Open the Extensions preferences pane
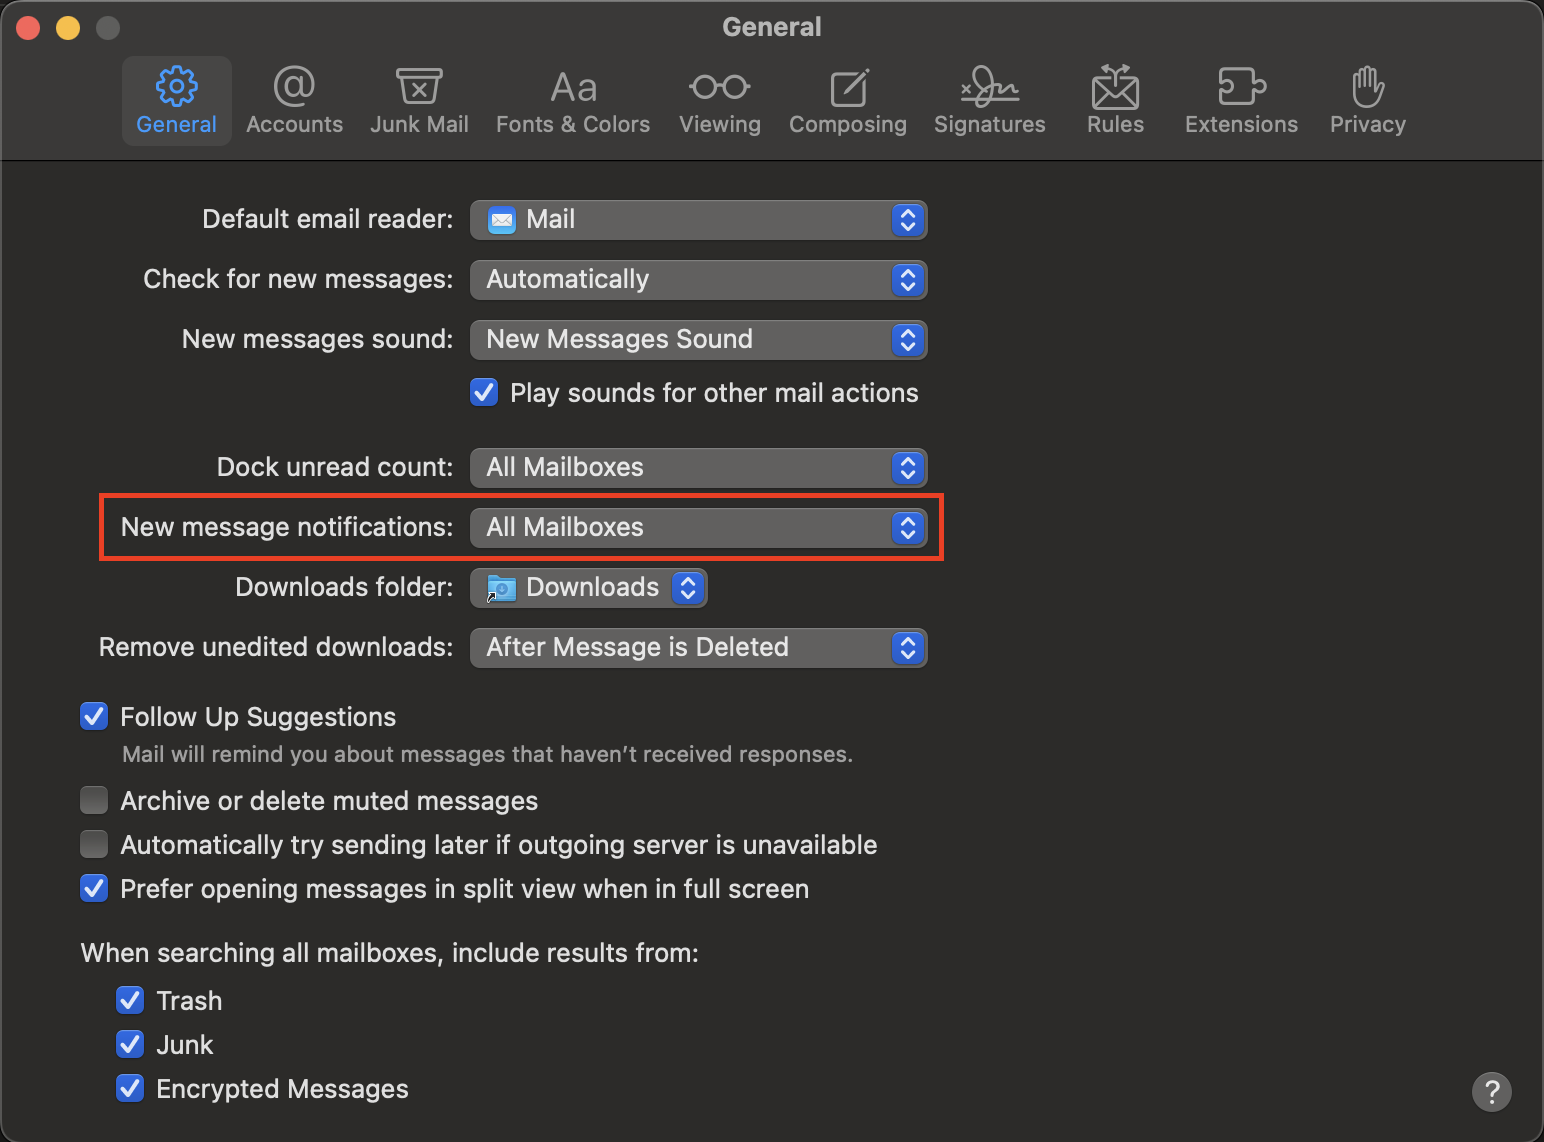This screenshot has height=1142, width=1544. pos(1240,99)
